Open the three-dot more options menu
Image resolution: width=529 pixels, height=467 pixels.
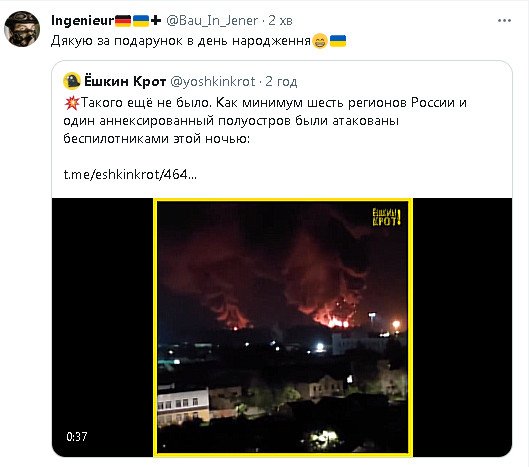pos(504,21)
